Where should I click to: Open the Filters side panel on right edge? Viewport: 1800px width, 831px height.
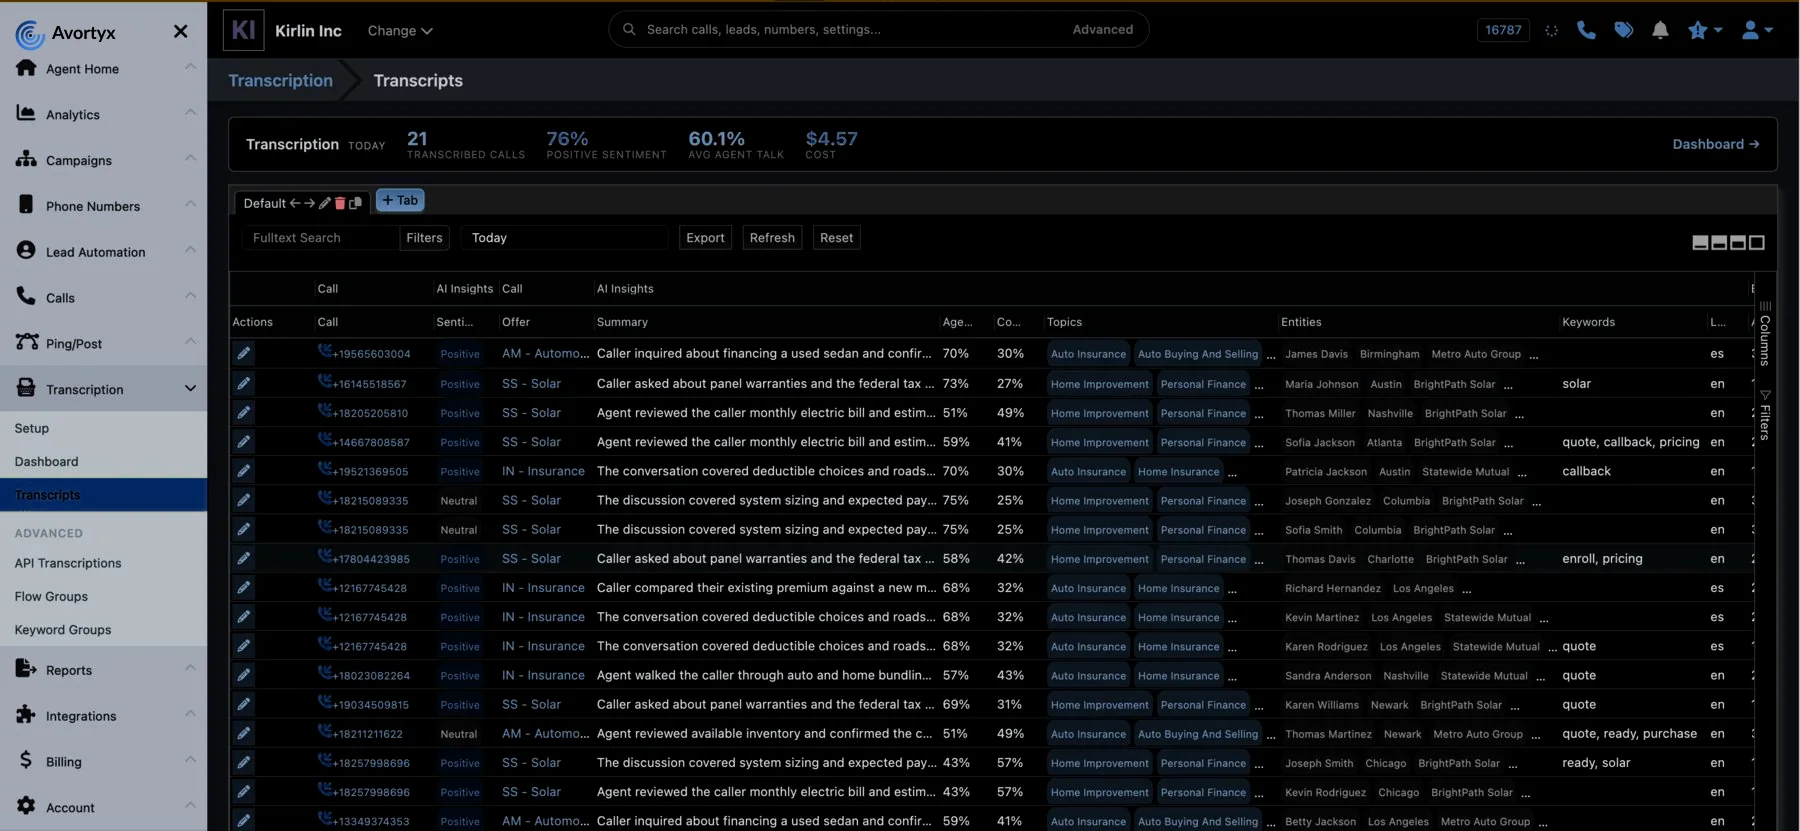1765,415
